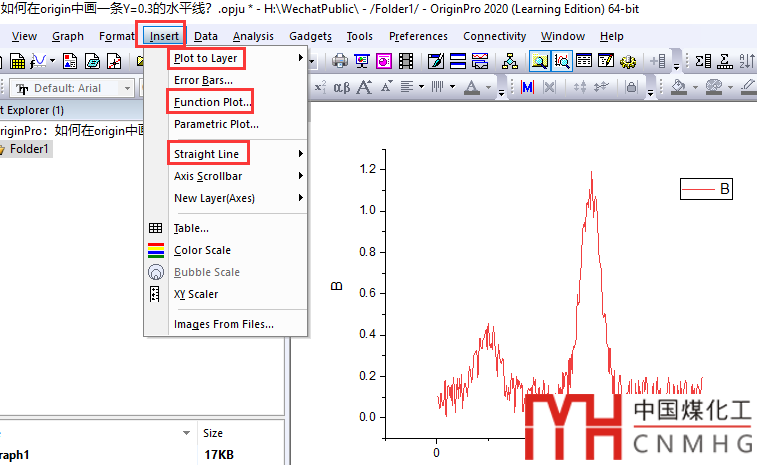Select Folder1 in Project Explorer tree

pos(29,149)
